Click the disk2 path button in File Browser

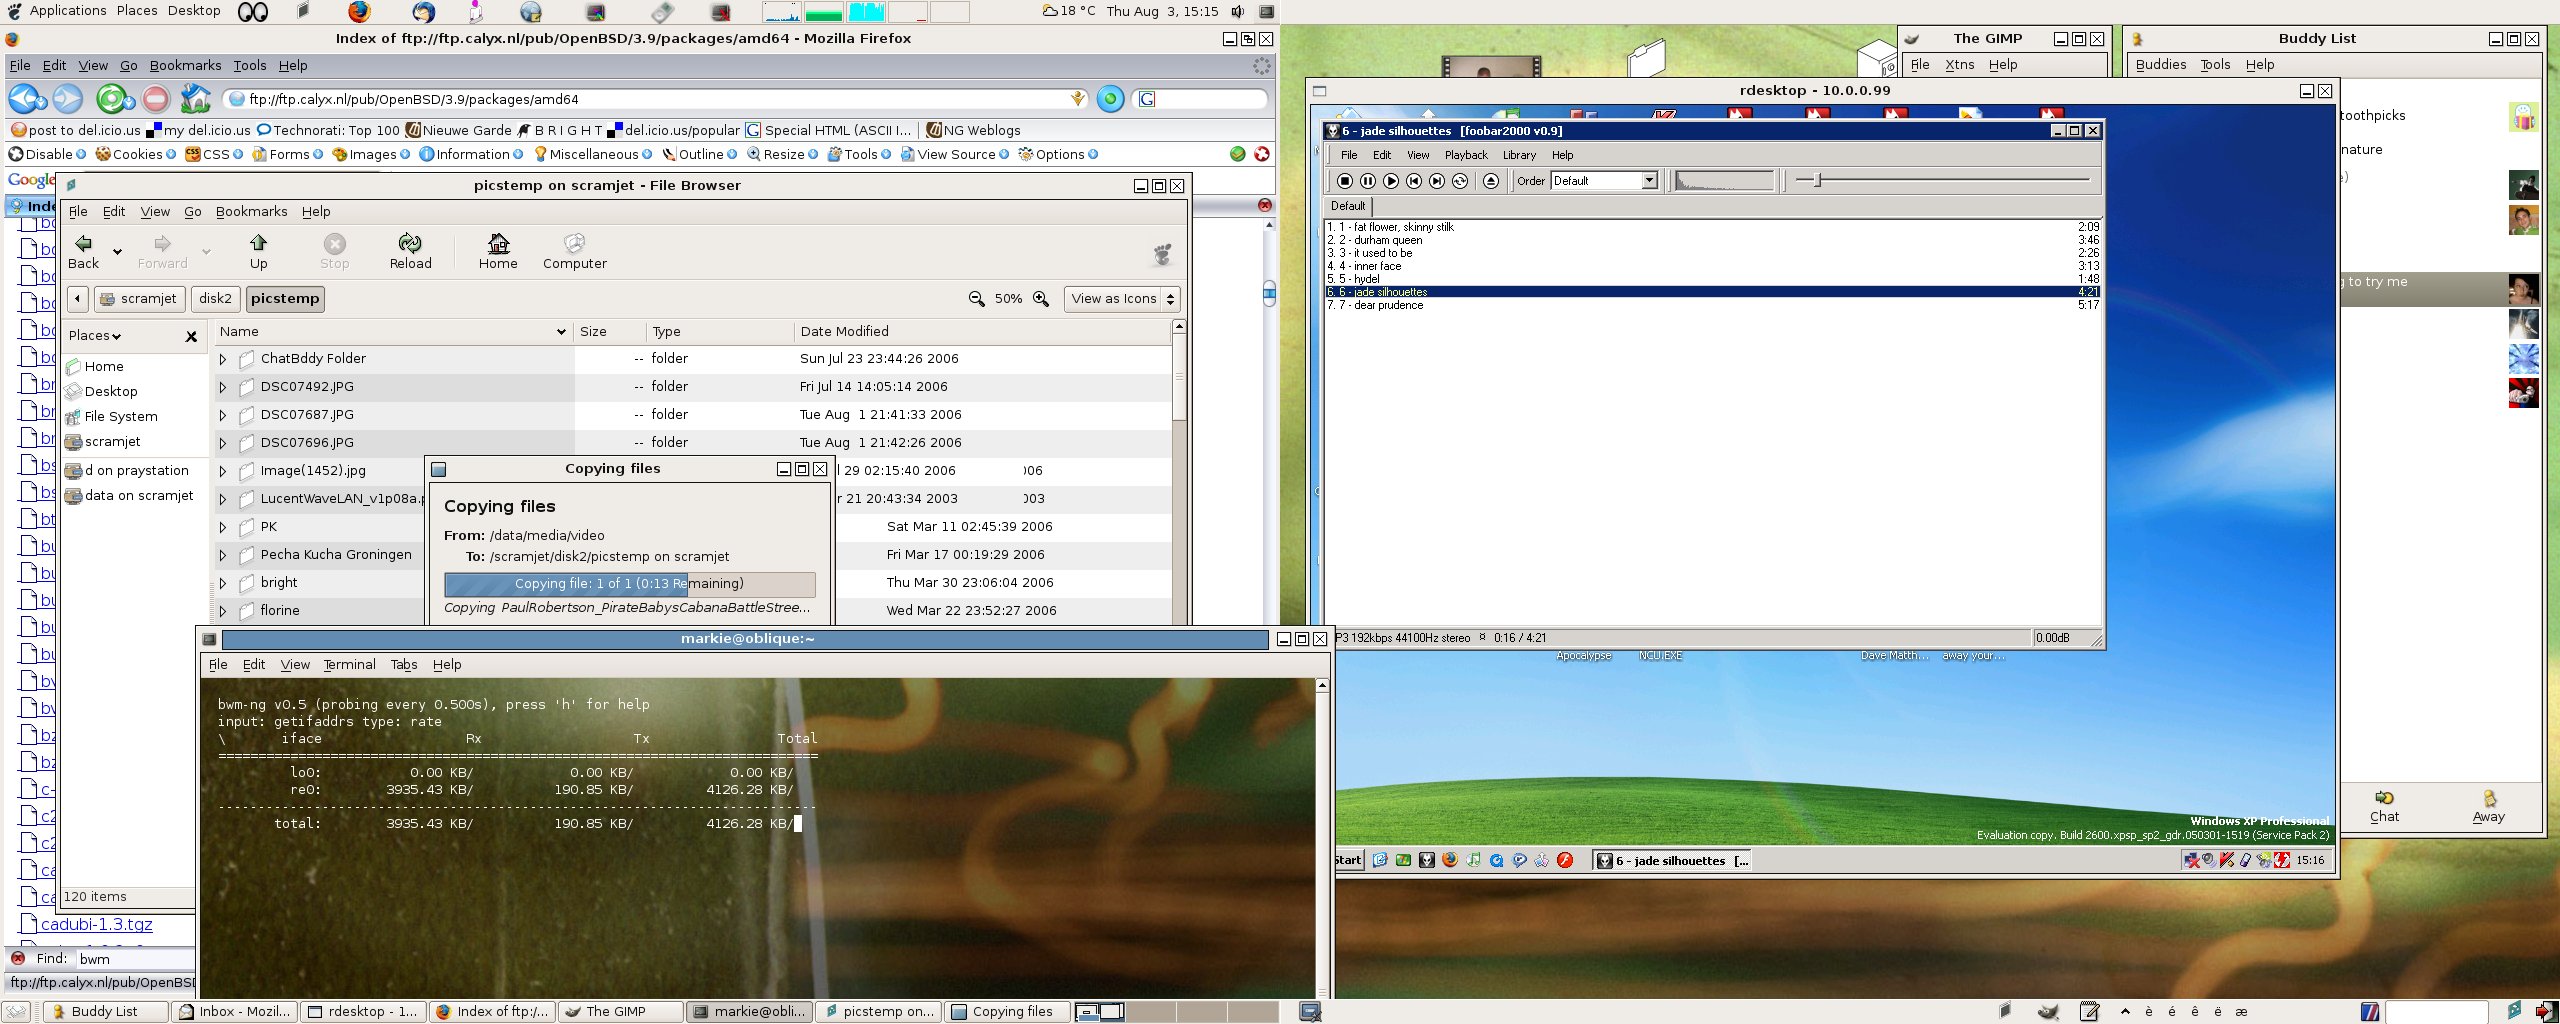215,298
